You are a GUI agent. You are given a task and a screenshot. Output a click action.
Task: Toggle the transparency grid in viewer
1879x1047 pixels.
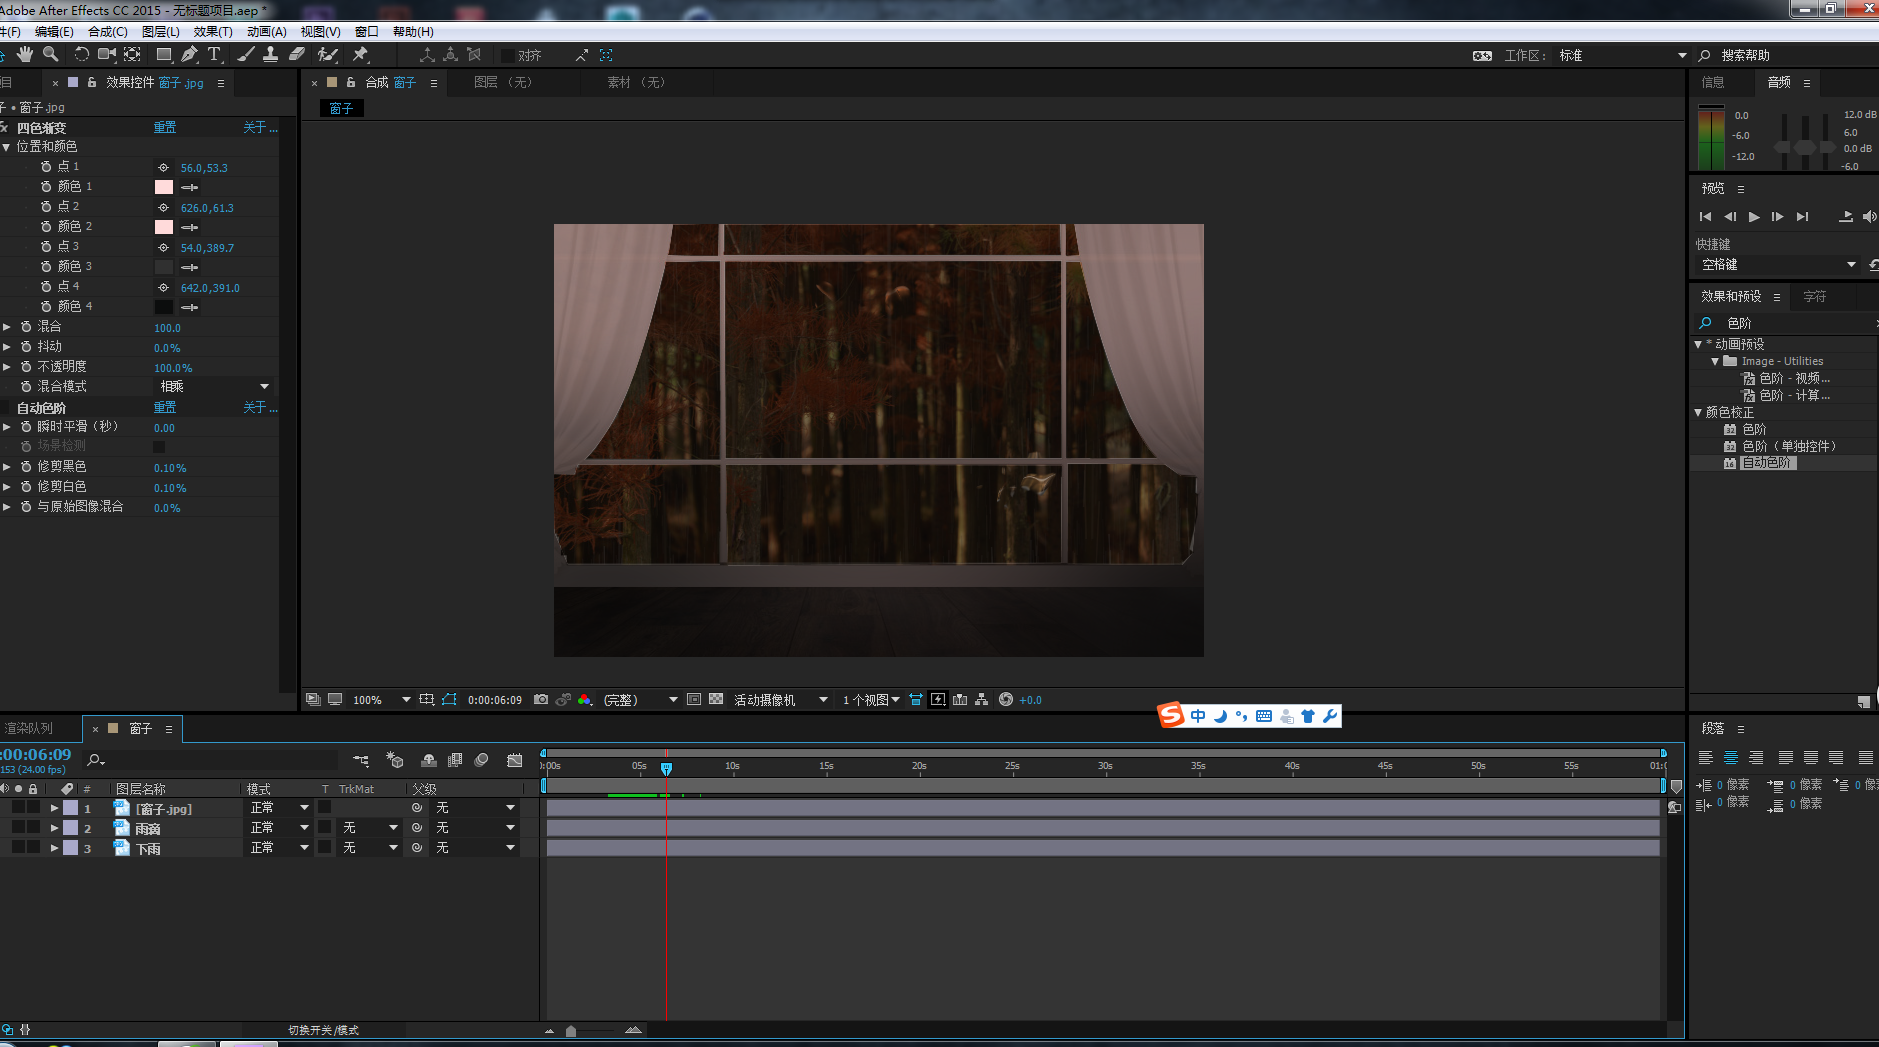pyautogui.click(x=716, y=700)
